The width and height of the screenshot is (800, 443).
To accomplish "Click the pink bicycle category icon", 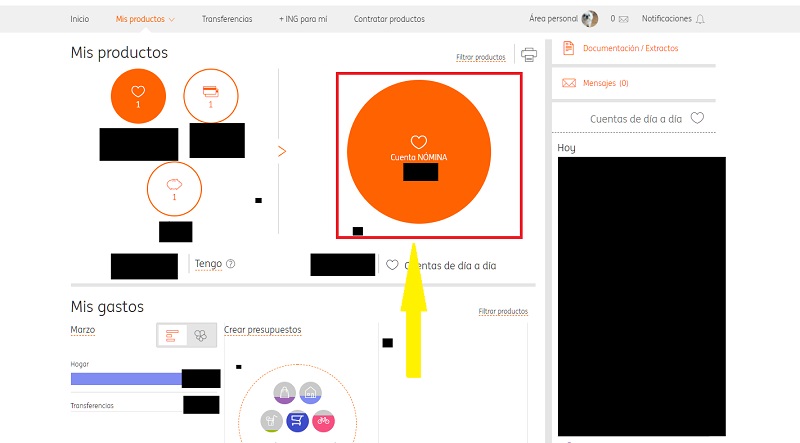I will point(323,421).
